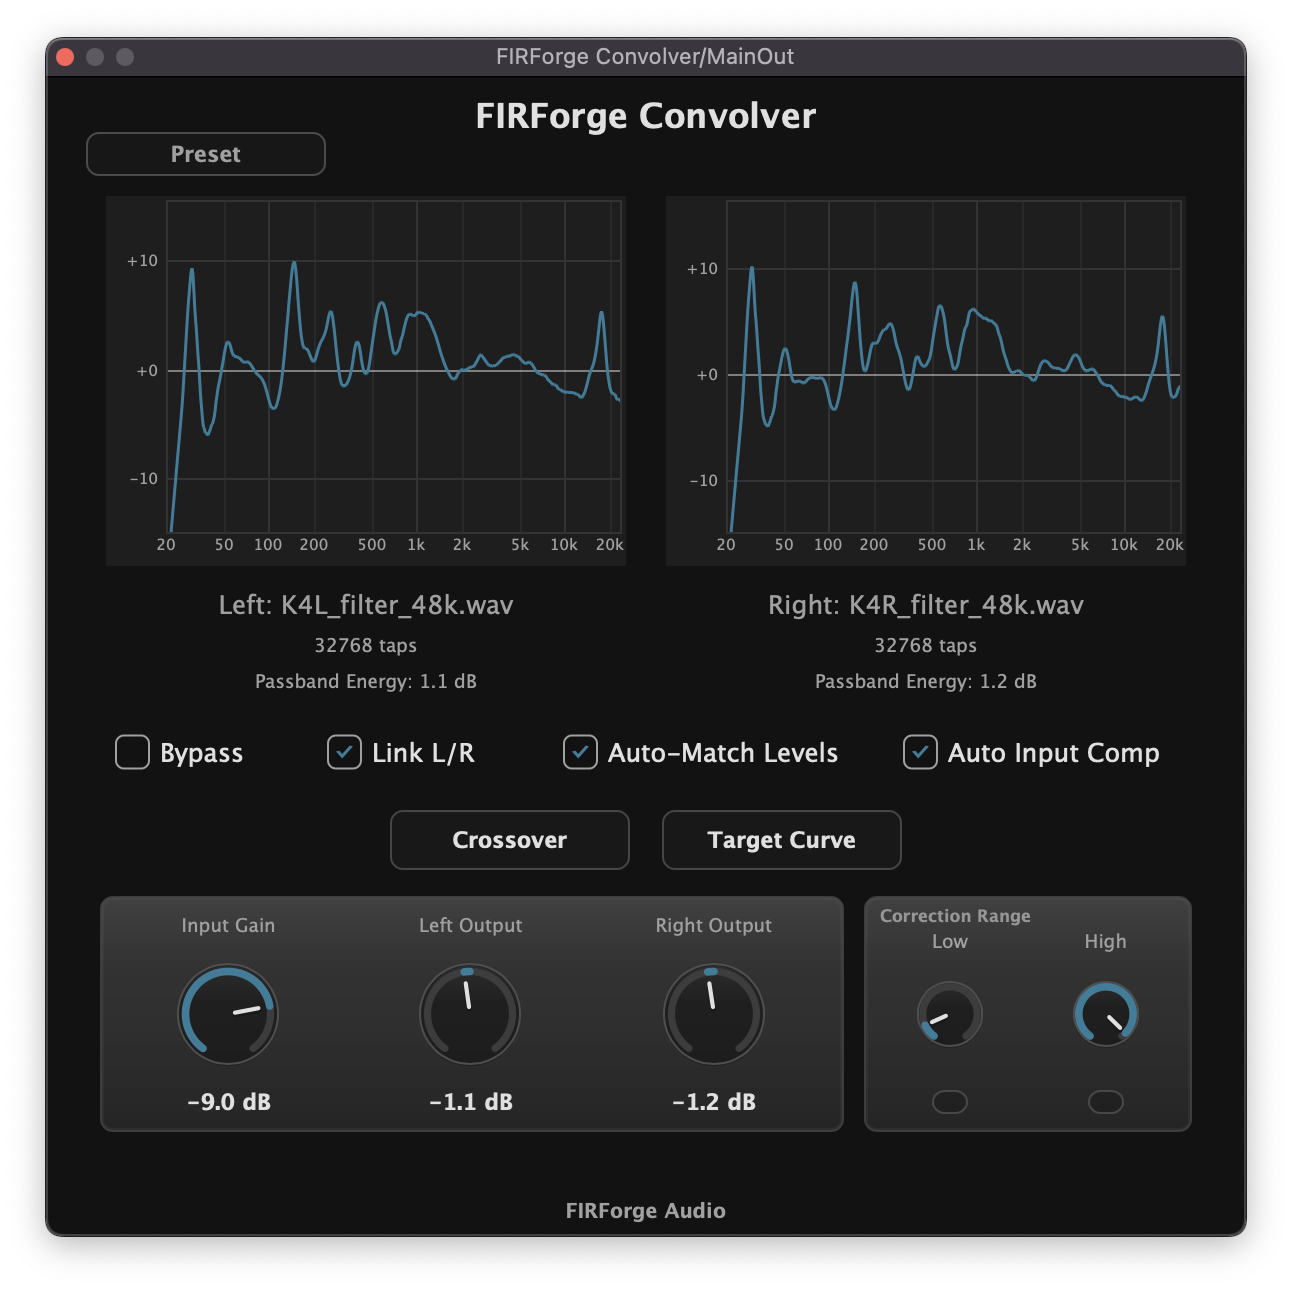Toggle the pill button under High knob

point(1106,1102)
